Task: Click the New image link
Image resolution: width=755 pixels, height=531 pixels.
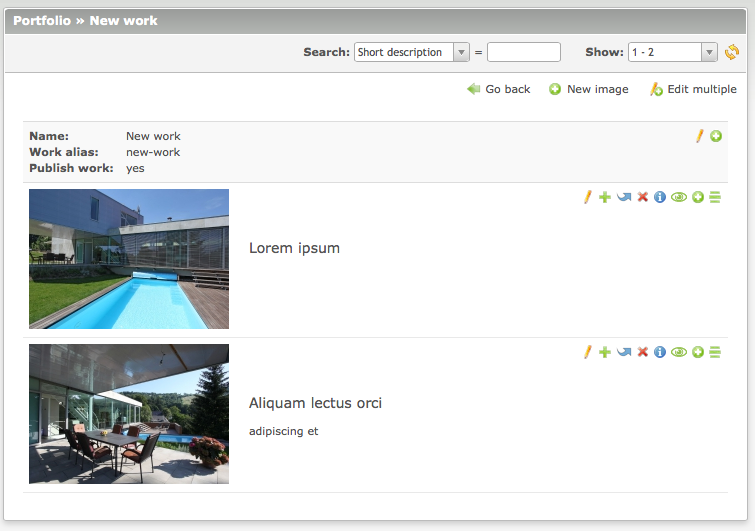Action: 589,89
